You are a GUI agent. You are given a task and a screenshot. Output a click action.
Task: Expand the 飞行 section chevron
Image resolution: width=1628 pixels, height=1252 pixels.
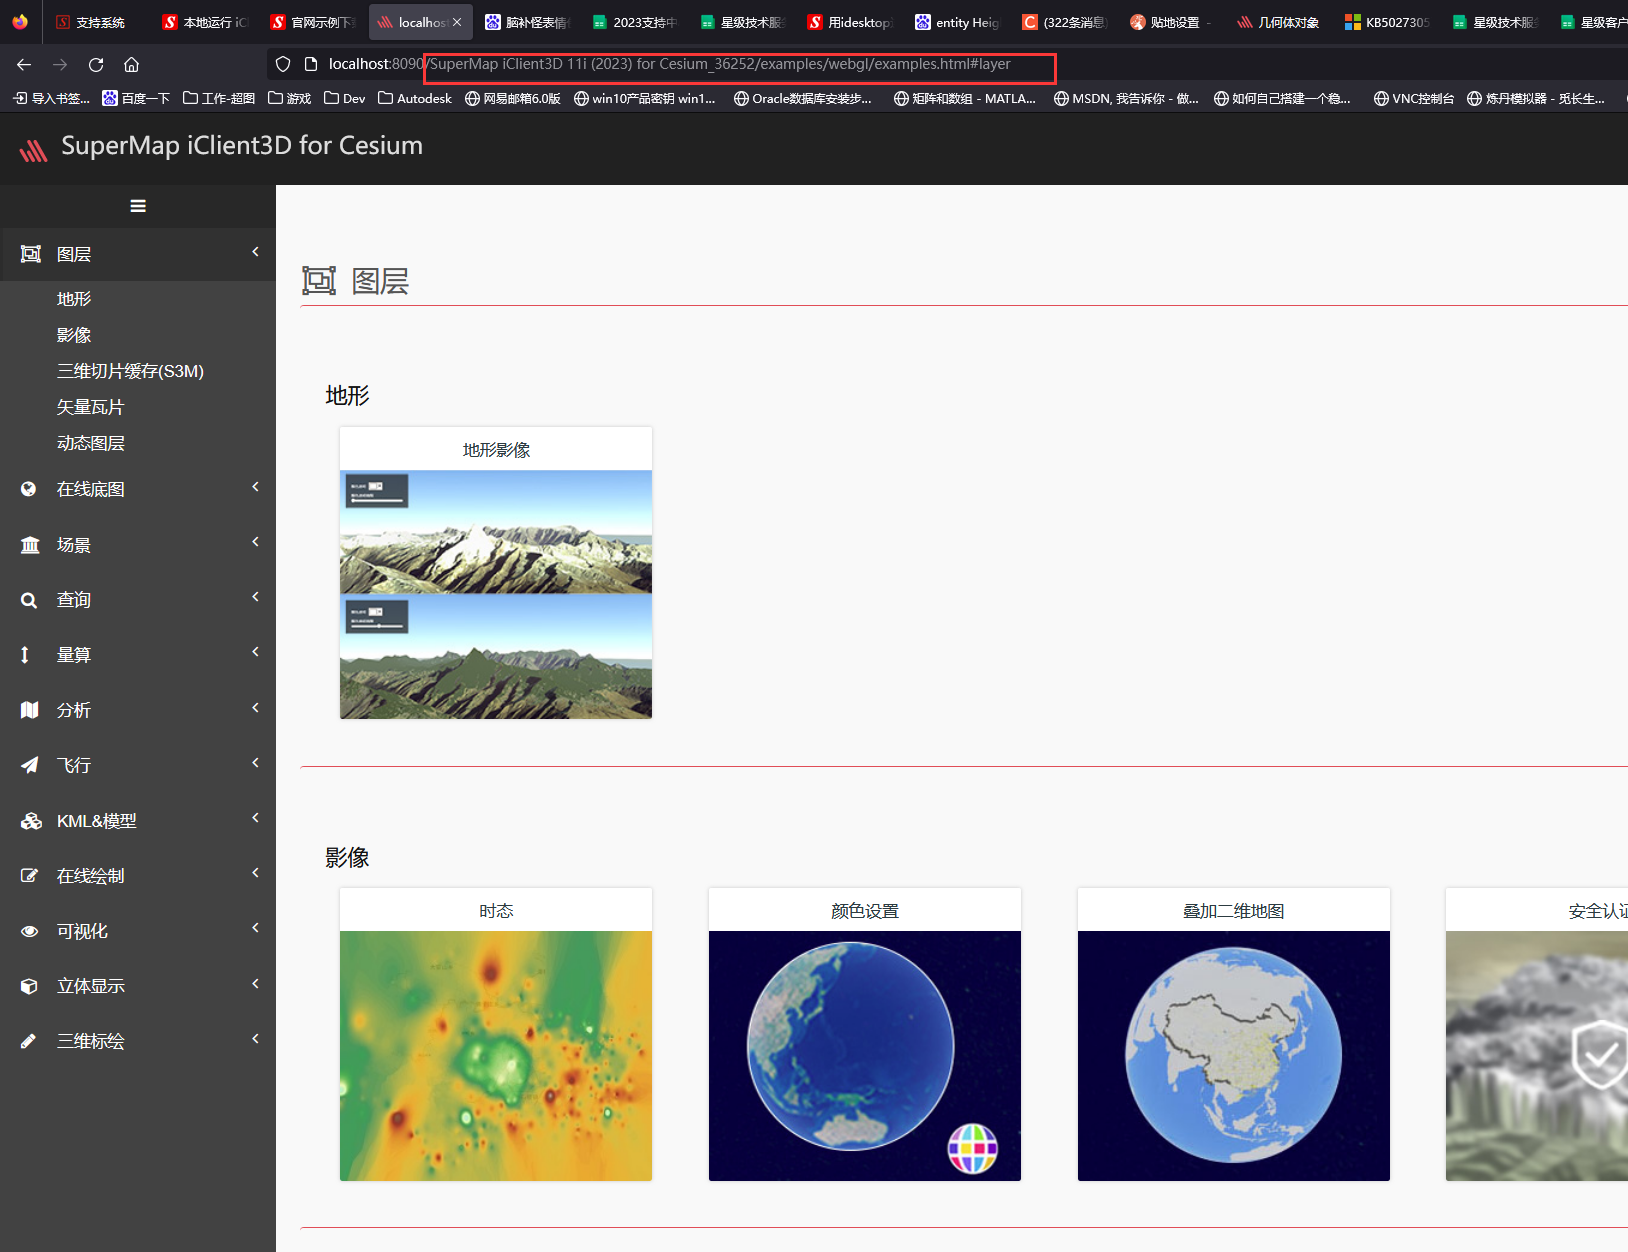(x=256, y=763)
